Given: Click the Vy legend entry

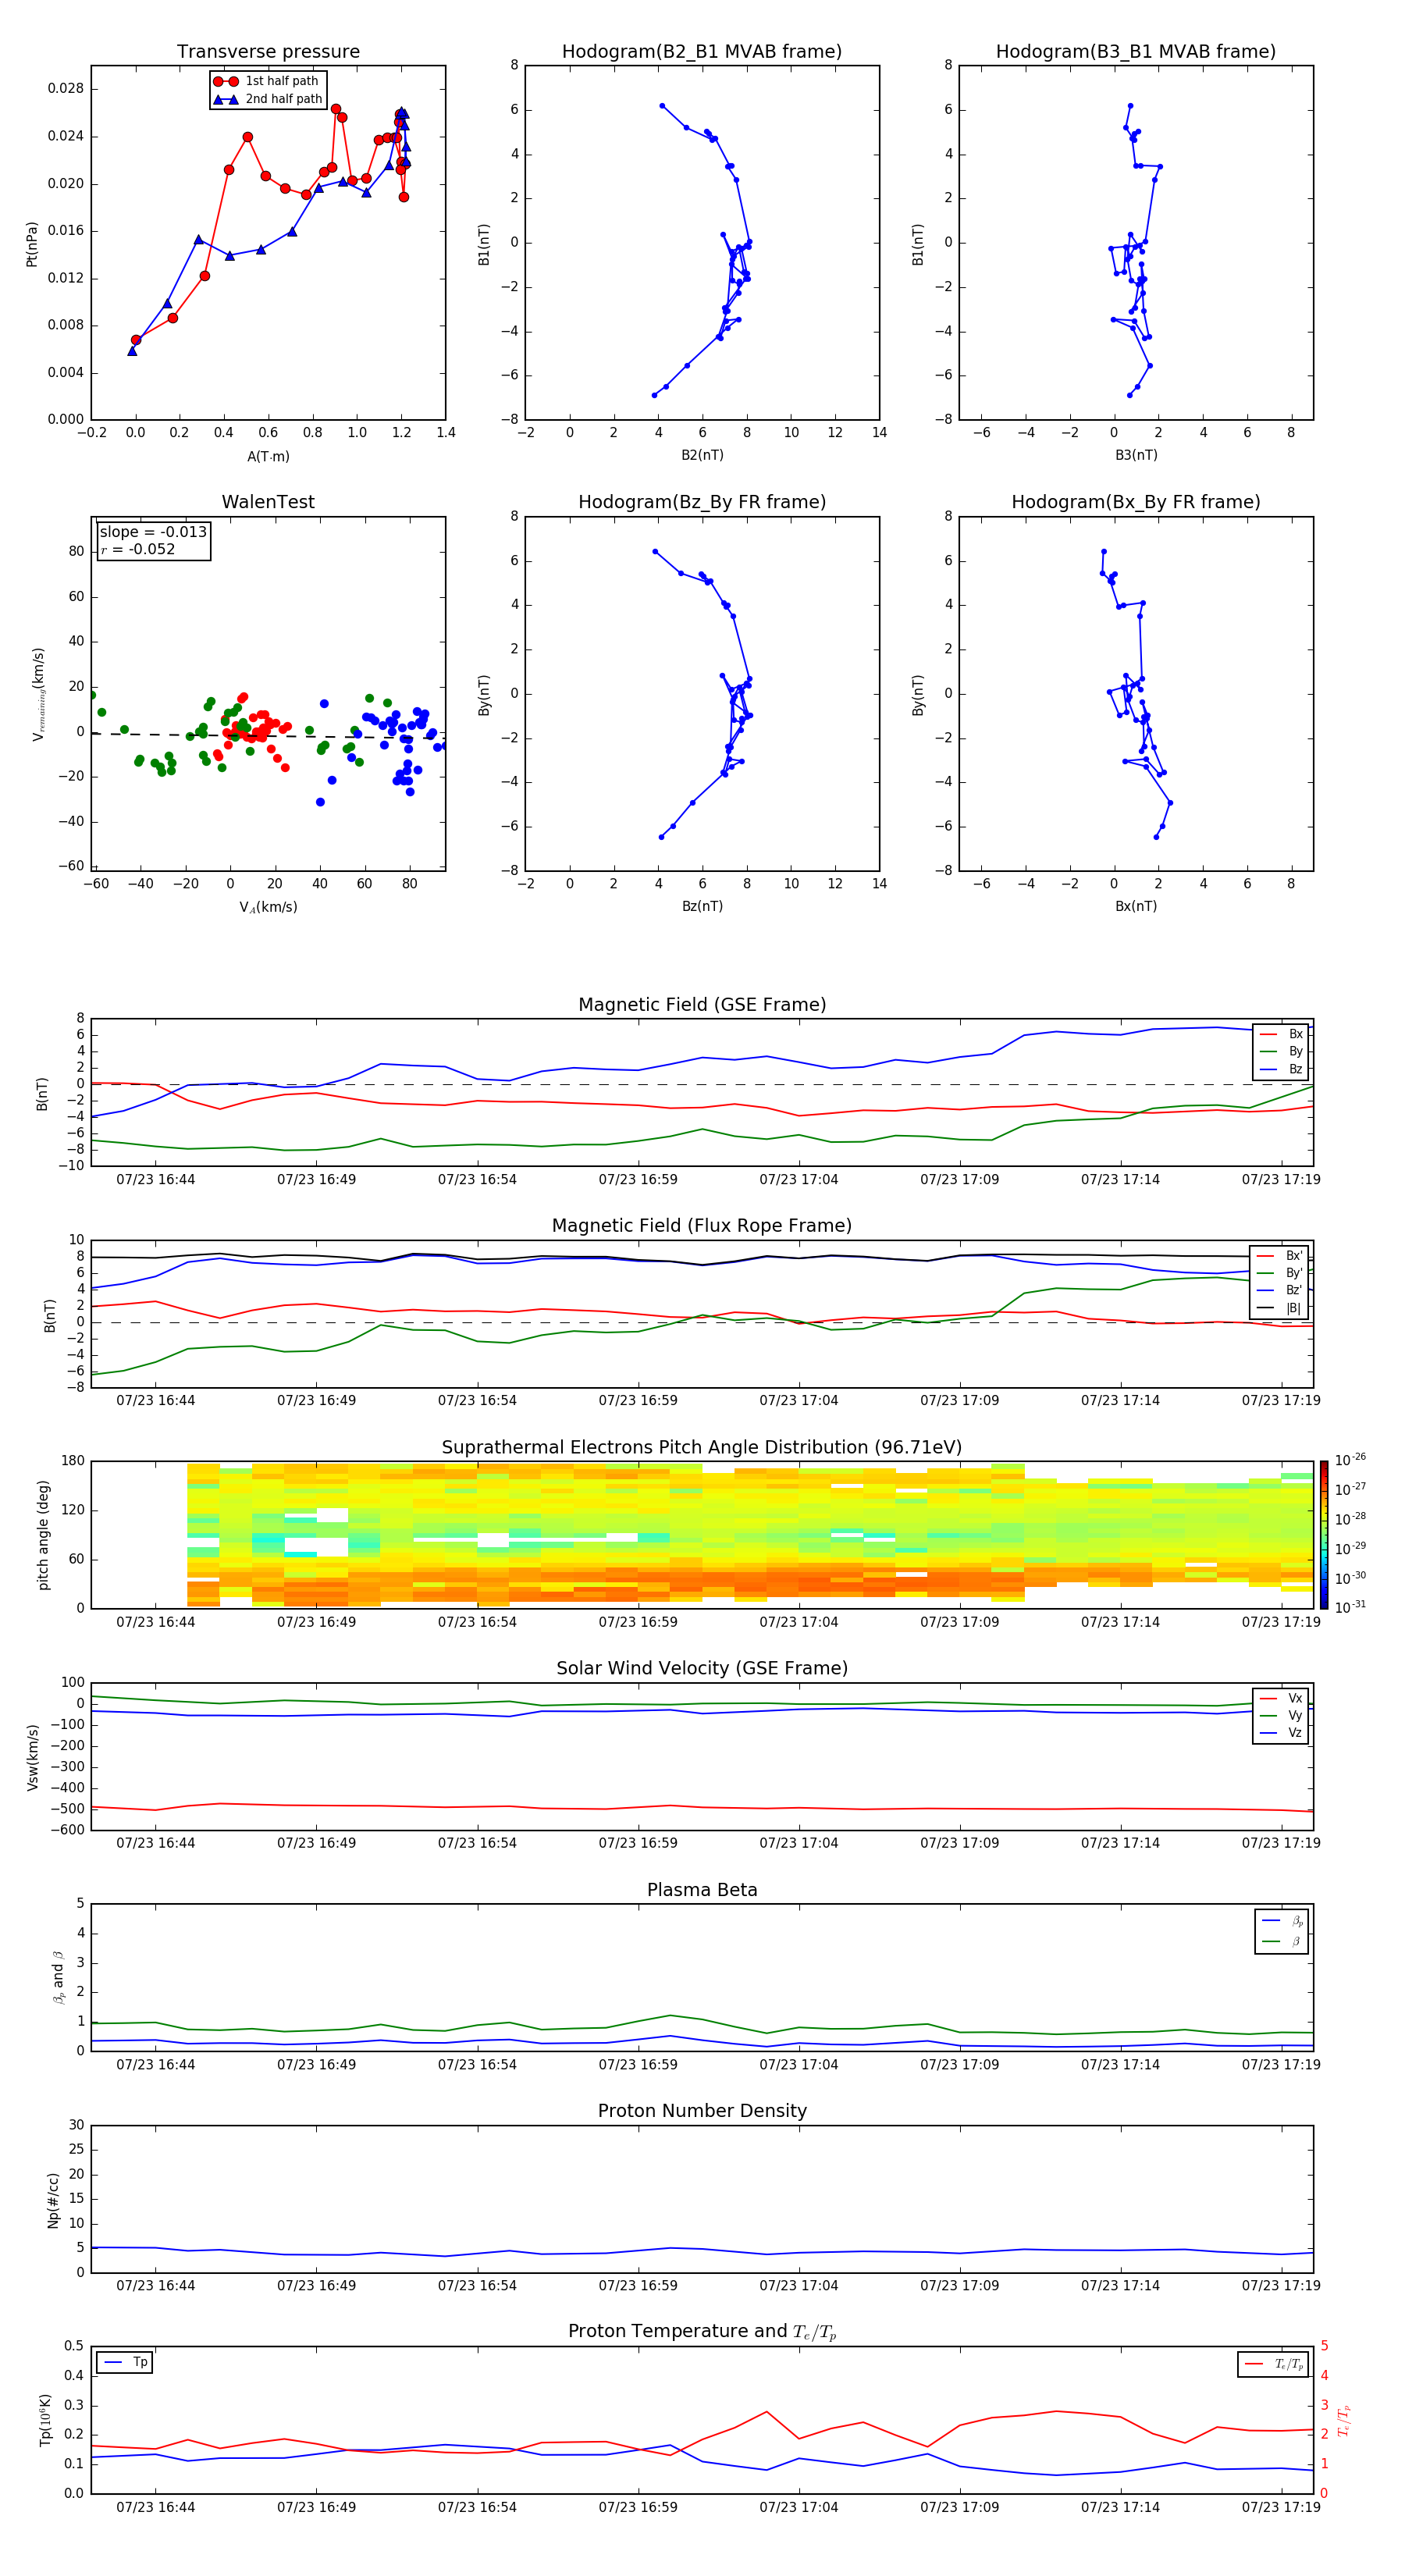Looking at the screenshot, I should click(1282, 1715).
